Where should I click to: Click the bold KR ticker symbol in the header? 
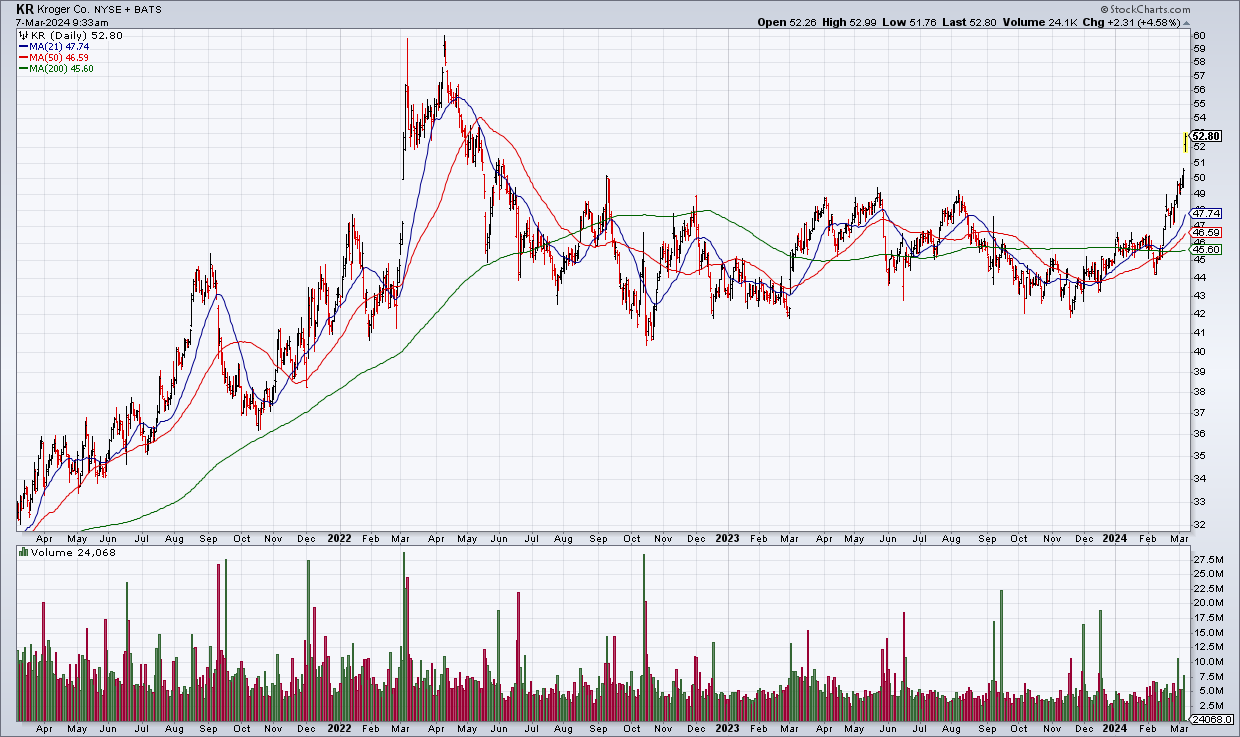[x=27, y=8]
